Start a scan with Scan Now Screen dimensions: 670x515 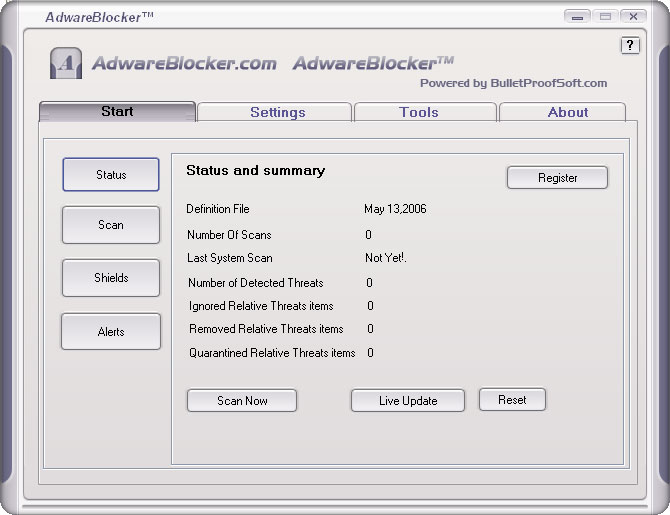coord(242,400)
